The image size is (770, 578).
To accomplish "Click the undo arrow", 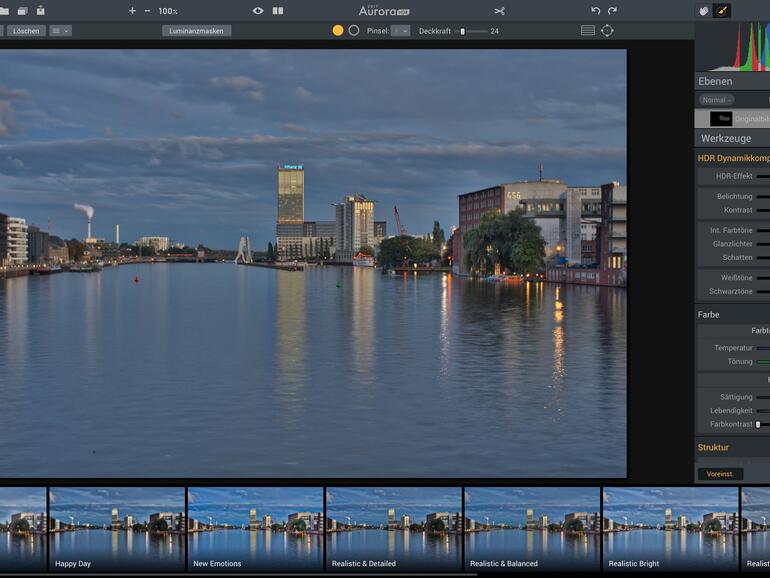I will tap(596, 11).
